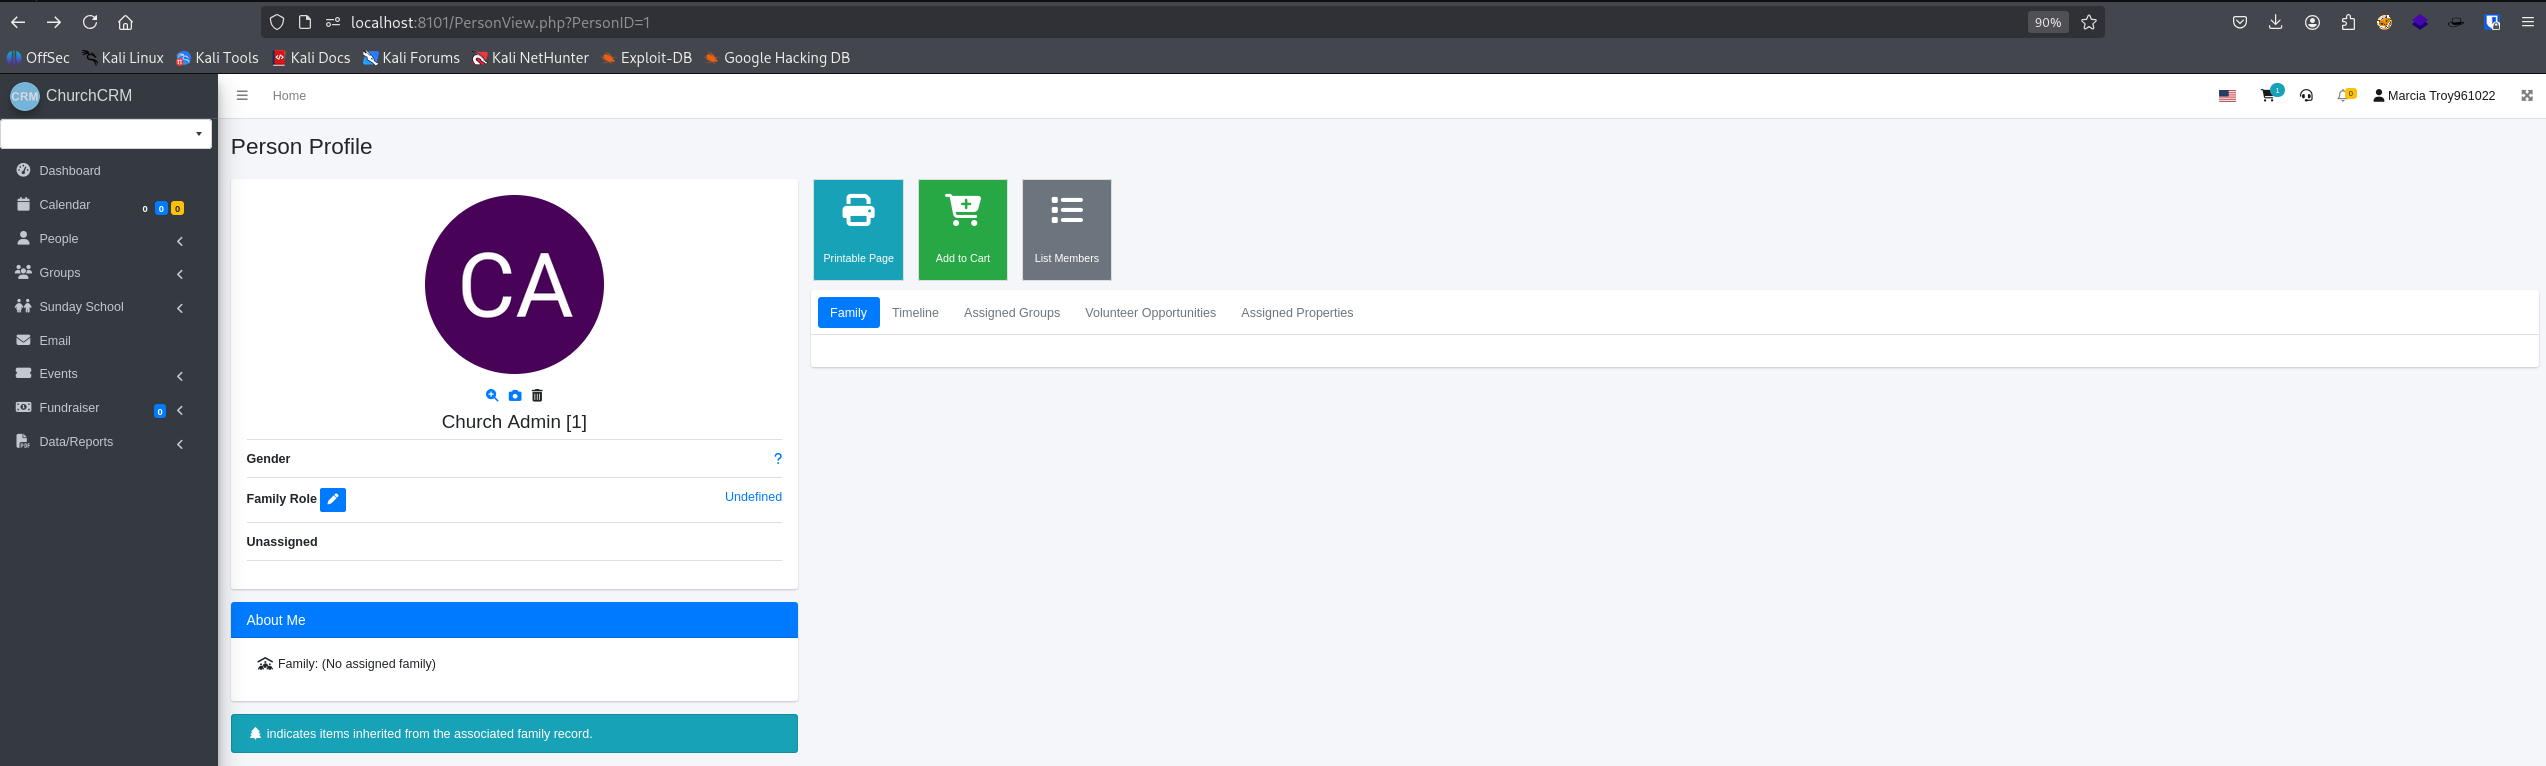The height and width of the screenshot is (766, 2546).
Task: Open the blue shield lock extension
Action: tap(2492, 22)
